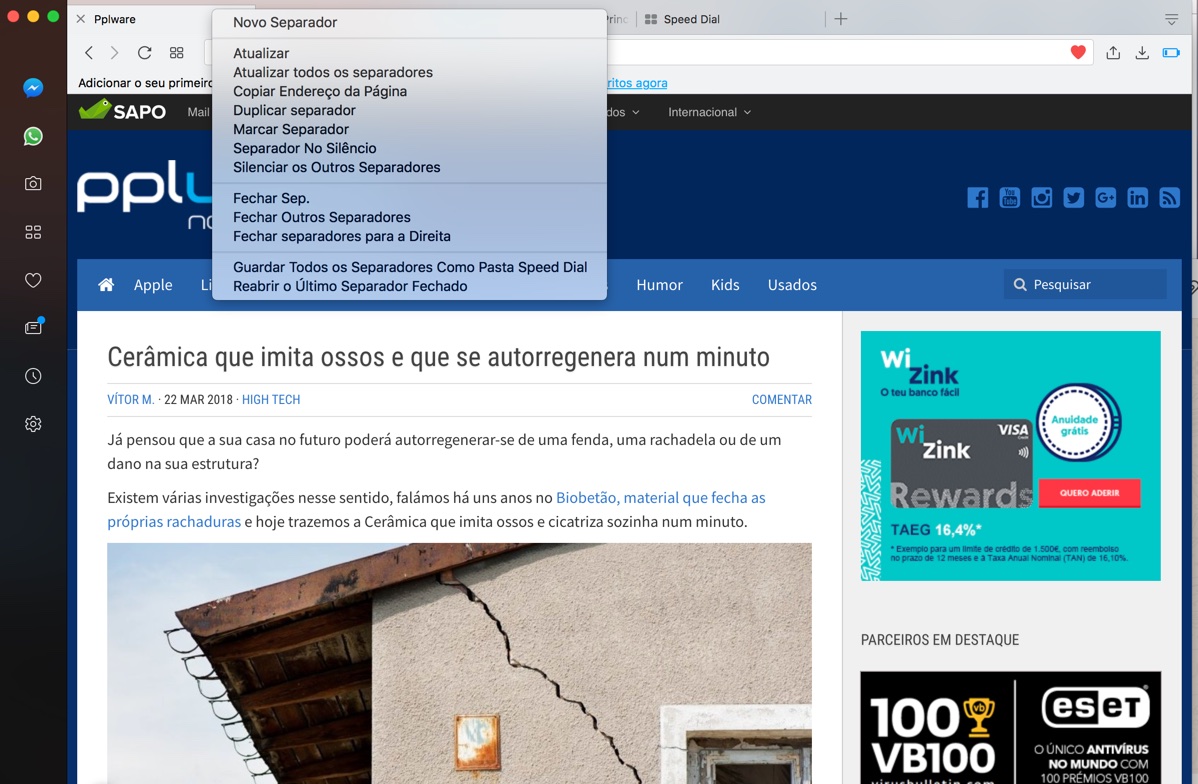Click inside the Pesquisar search field
Viewport: 1198px width, 784px height.
pos(1085,284)
